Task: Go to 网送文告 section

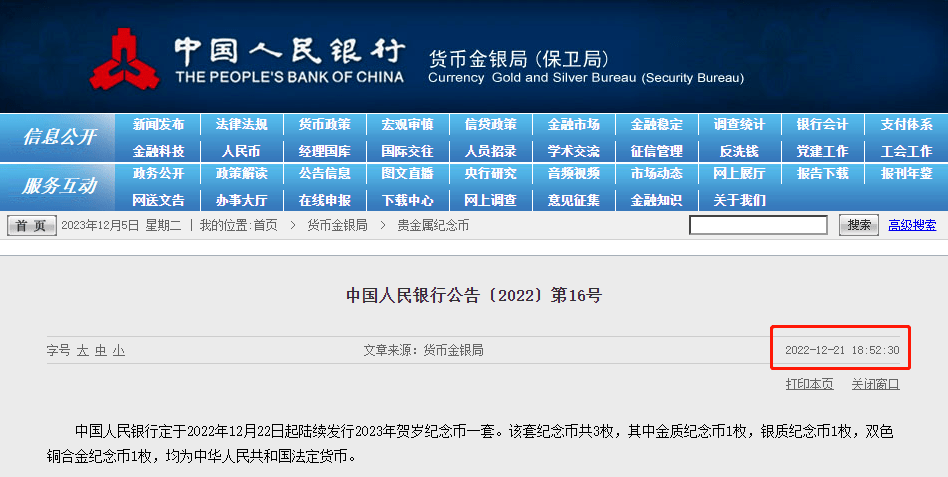Action: click(158, 200)
